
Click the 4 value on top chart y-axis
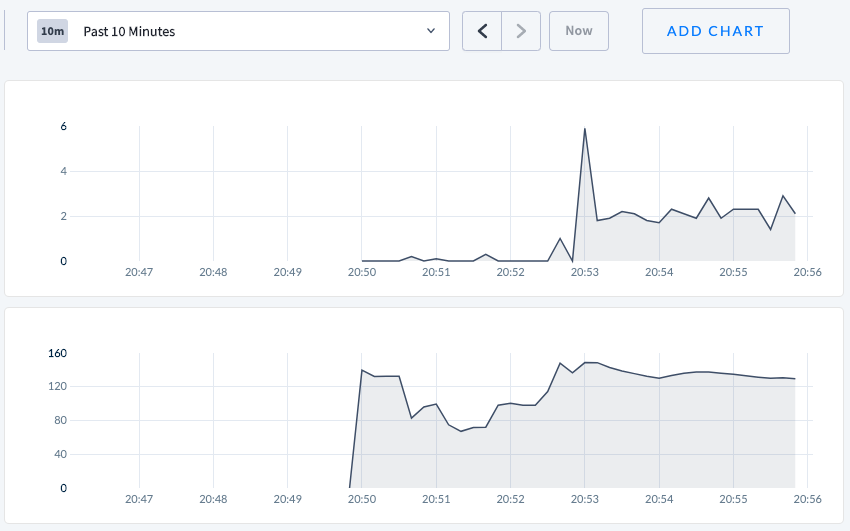click(x=63, y=171)
